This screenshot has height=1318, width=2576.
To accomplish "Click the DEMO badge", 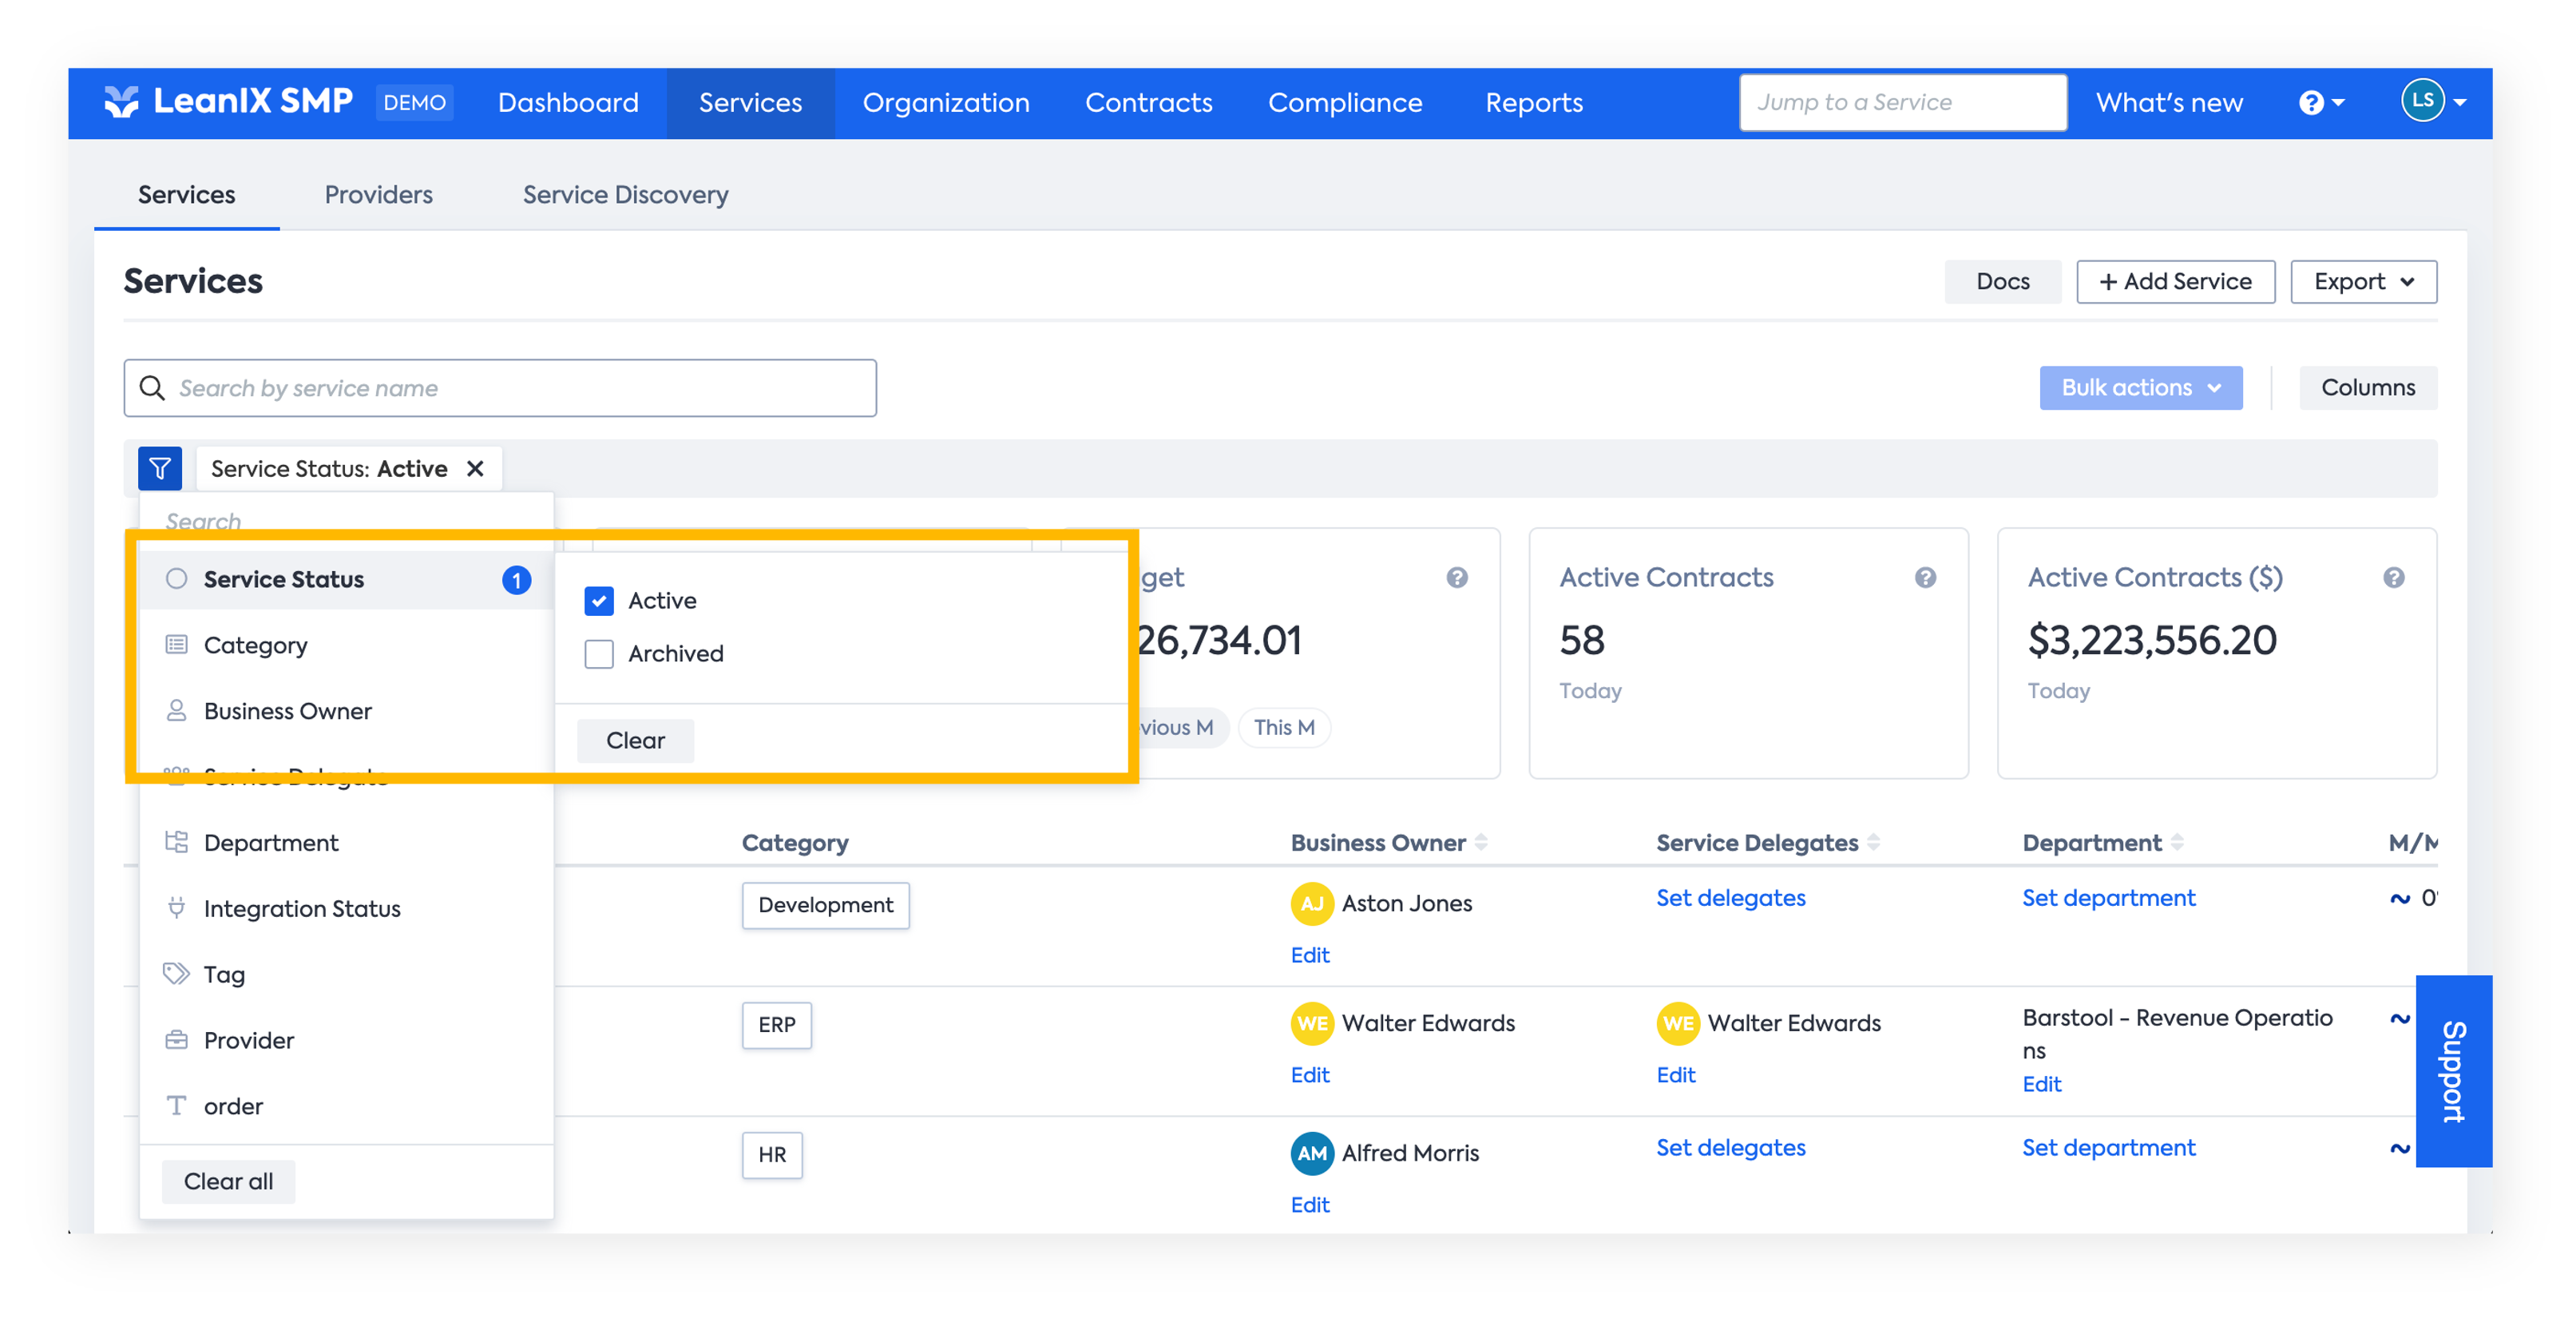I will pos(414,102).
